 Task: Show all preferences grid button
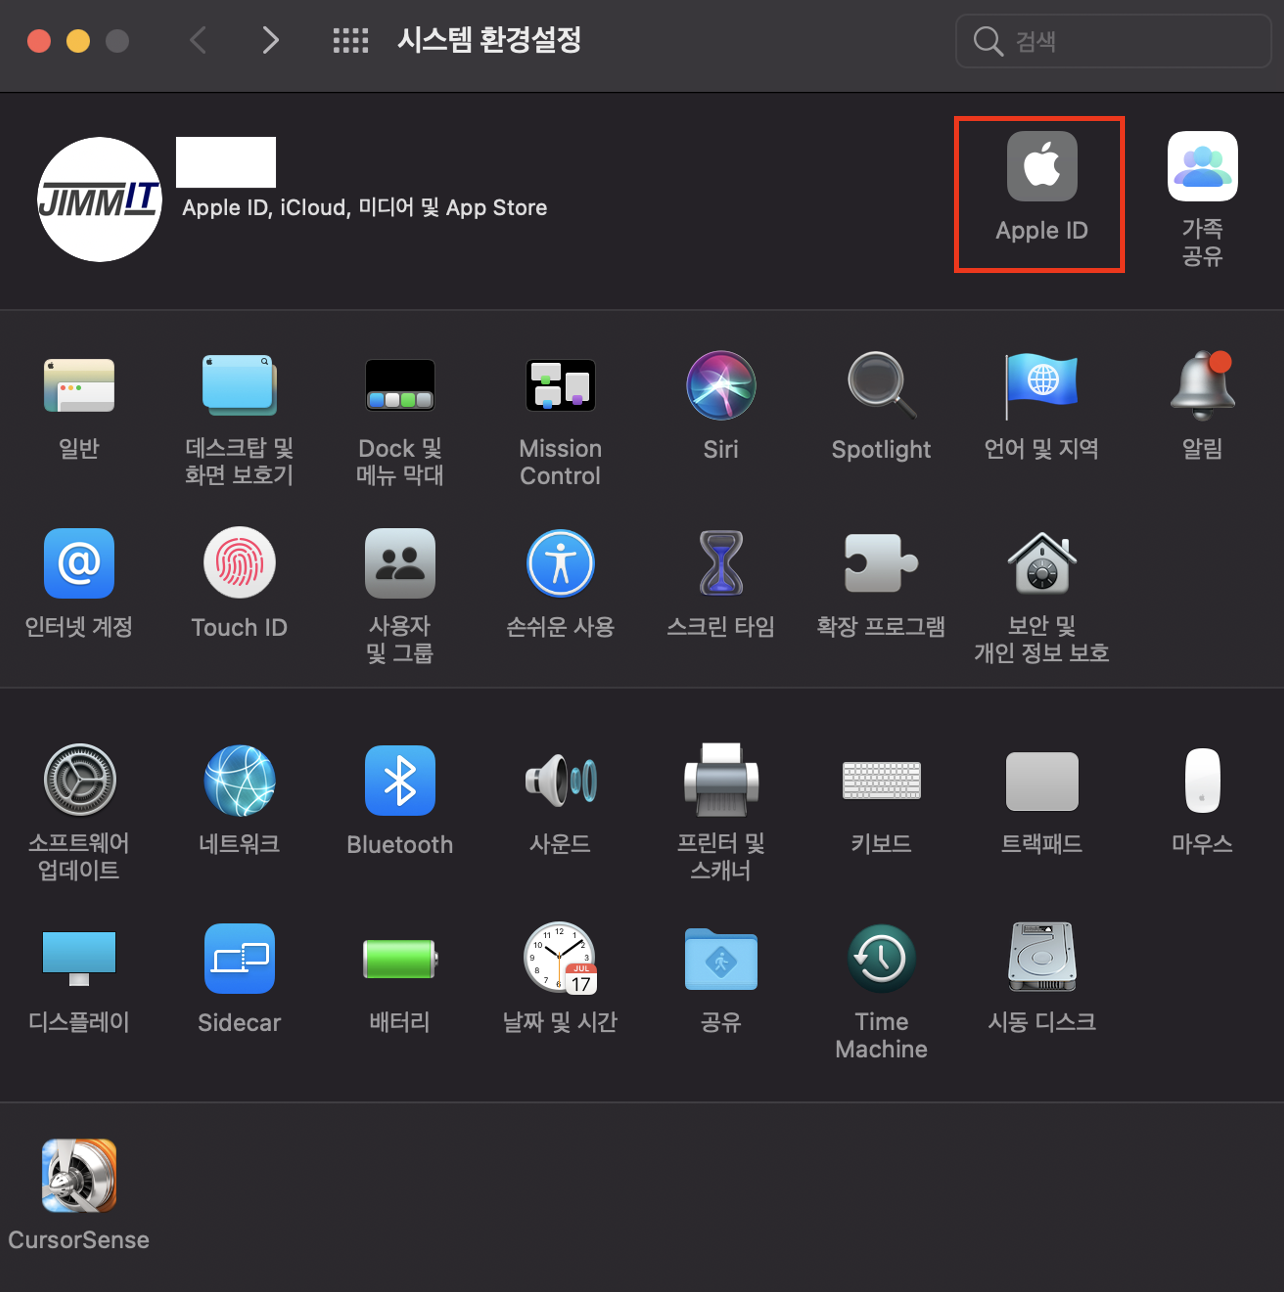(x=350, y=41)
